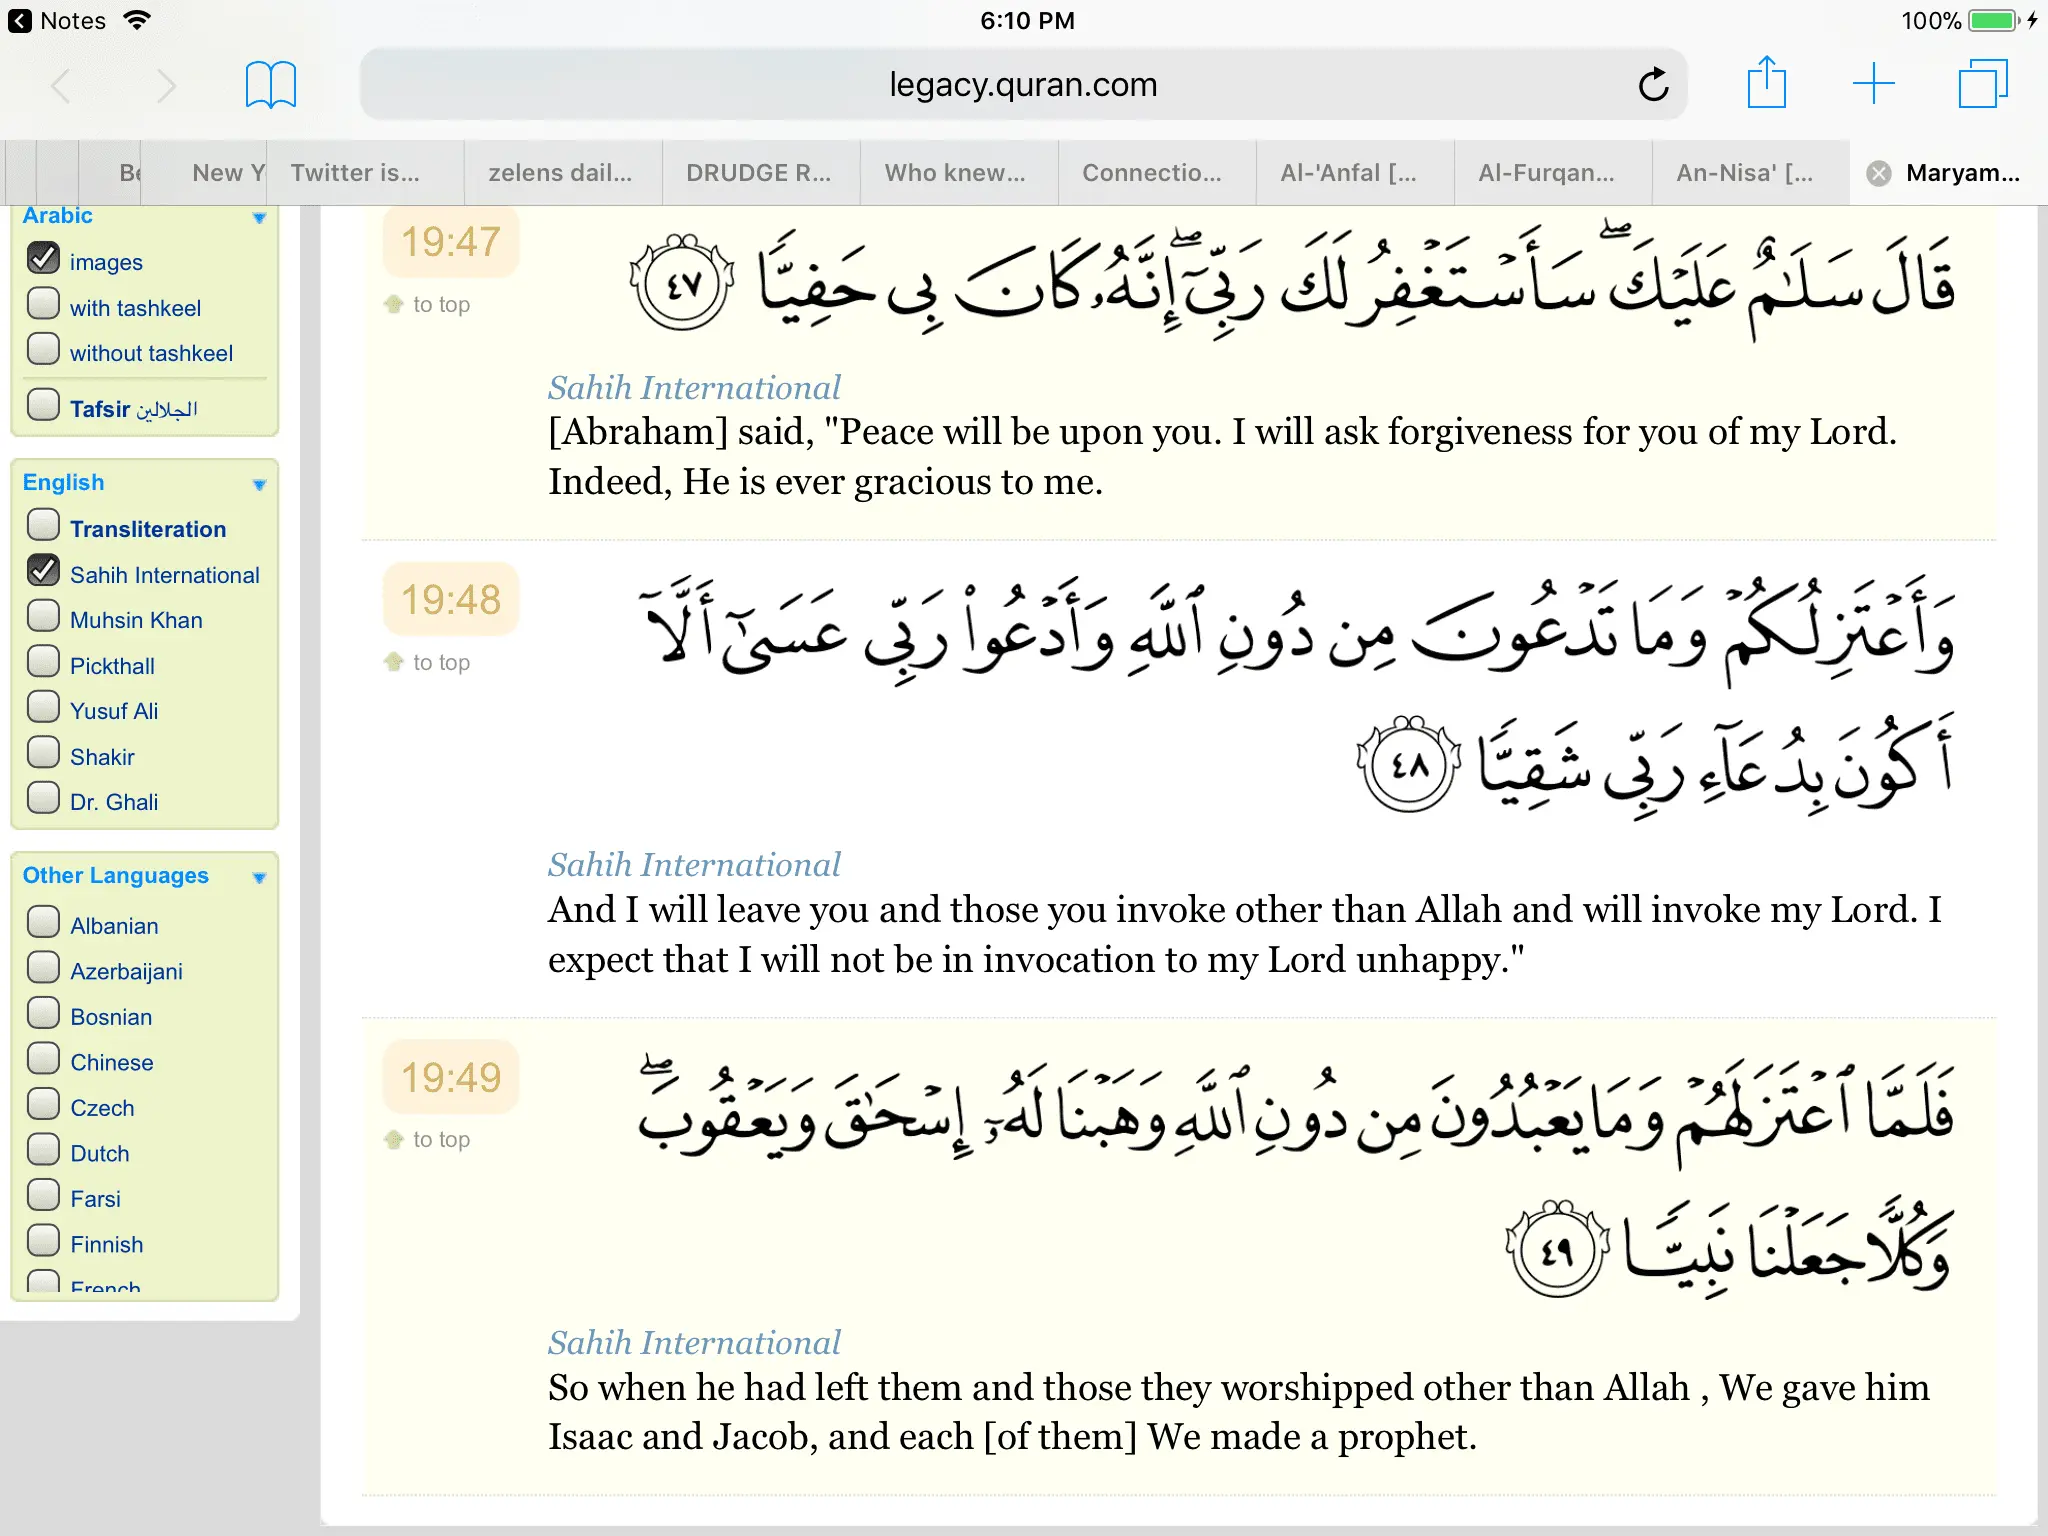Switch to the Al-Furqan tab

[x=1546, y=173]
